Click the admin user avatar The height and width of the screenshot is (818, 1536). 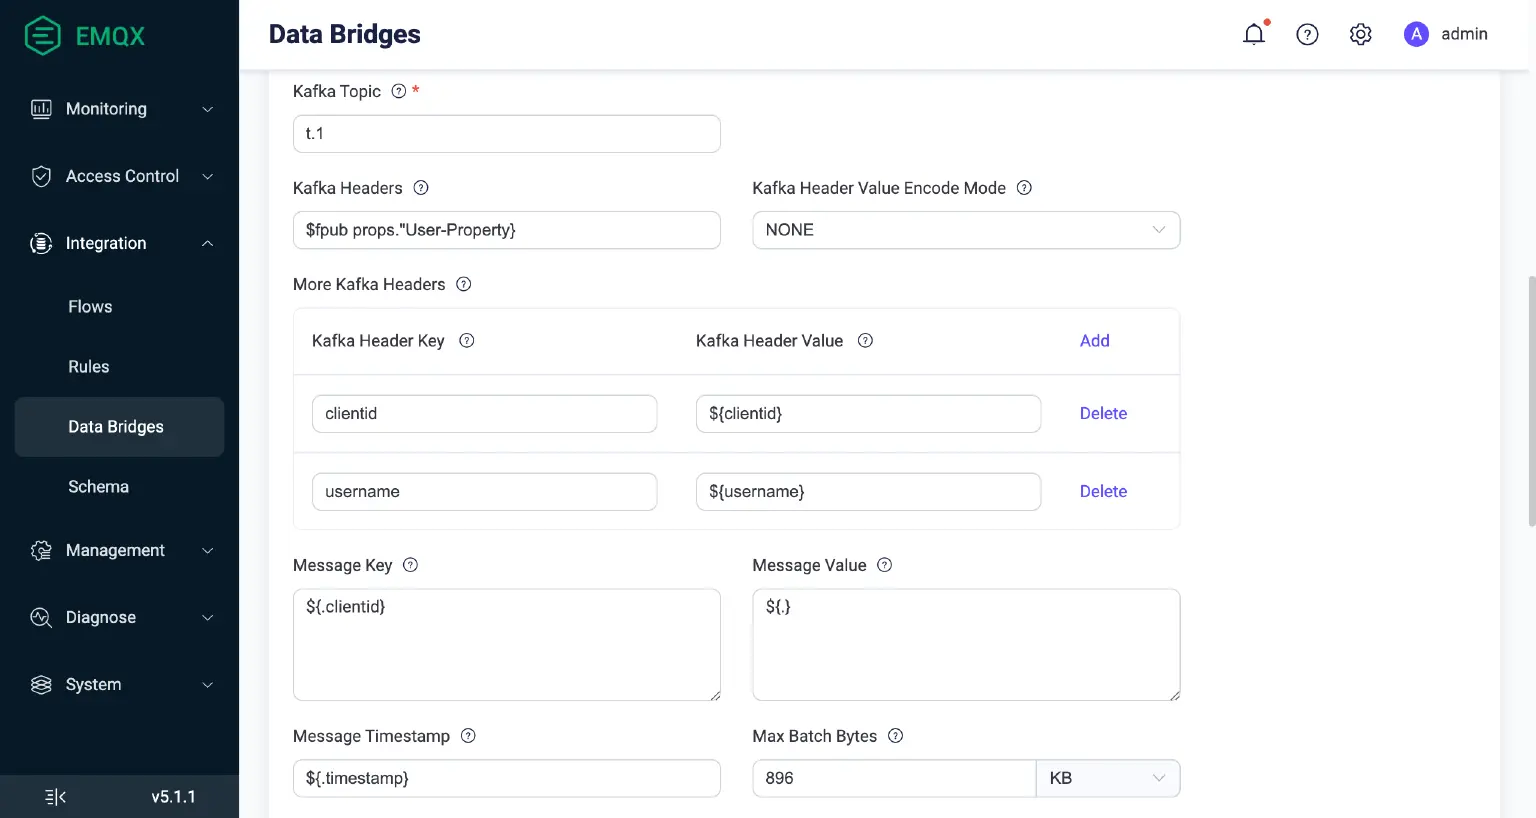1416,34
